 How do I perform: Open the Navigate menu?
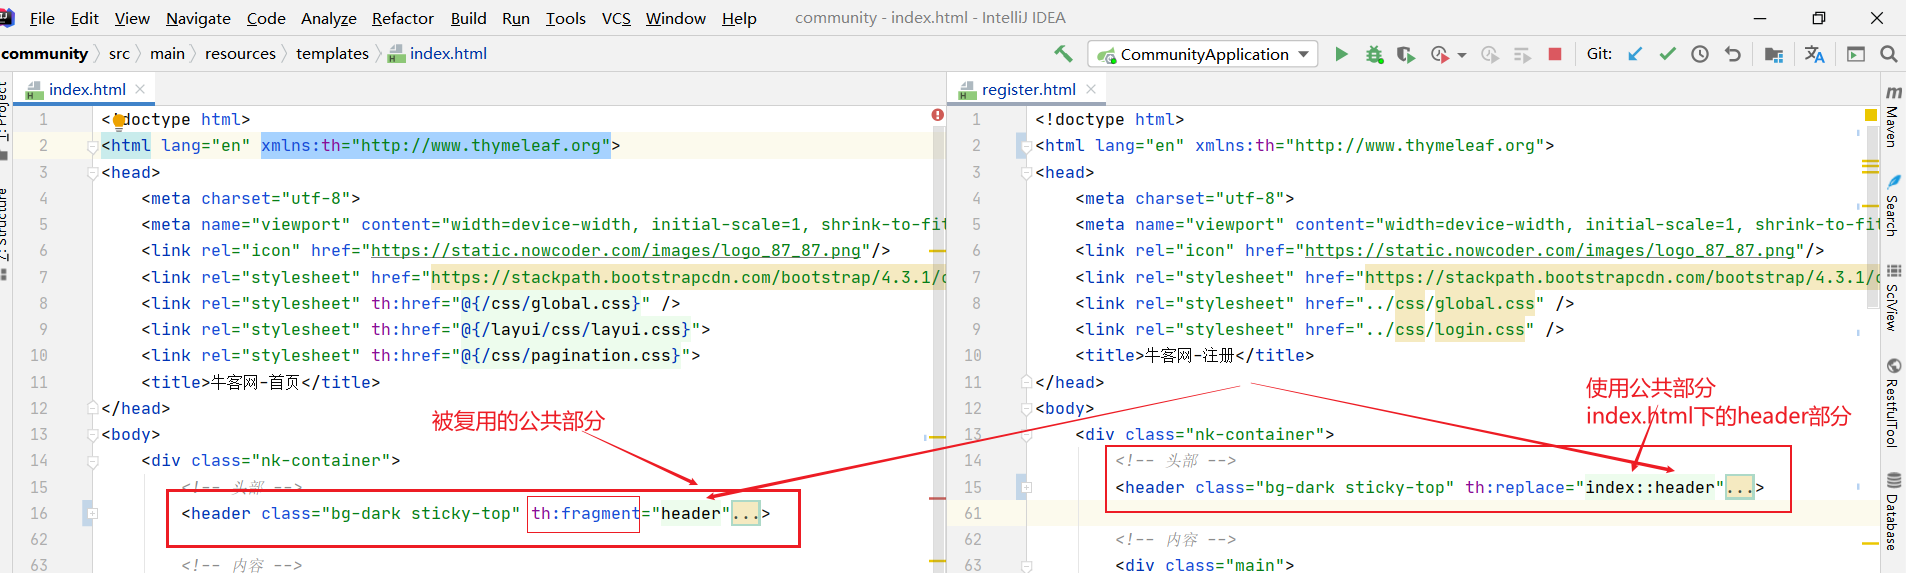198,18
